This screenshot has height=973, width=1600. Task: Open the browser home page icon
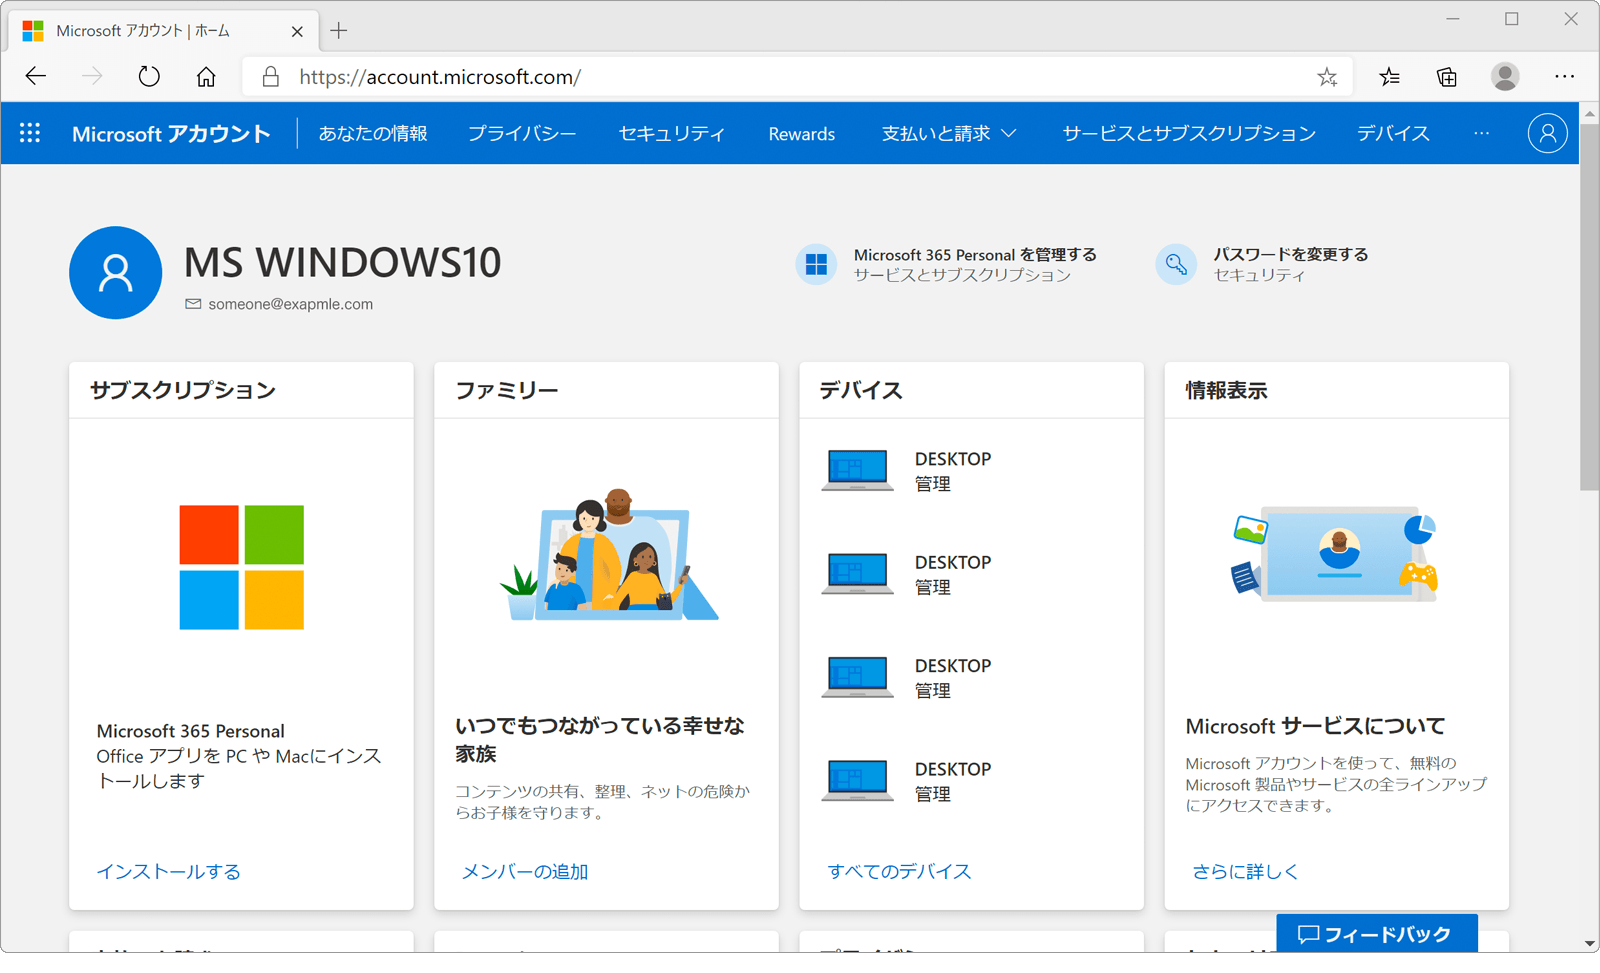pos(206,76)
